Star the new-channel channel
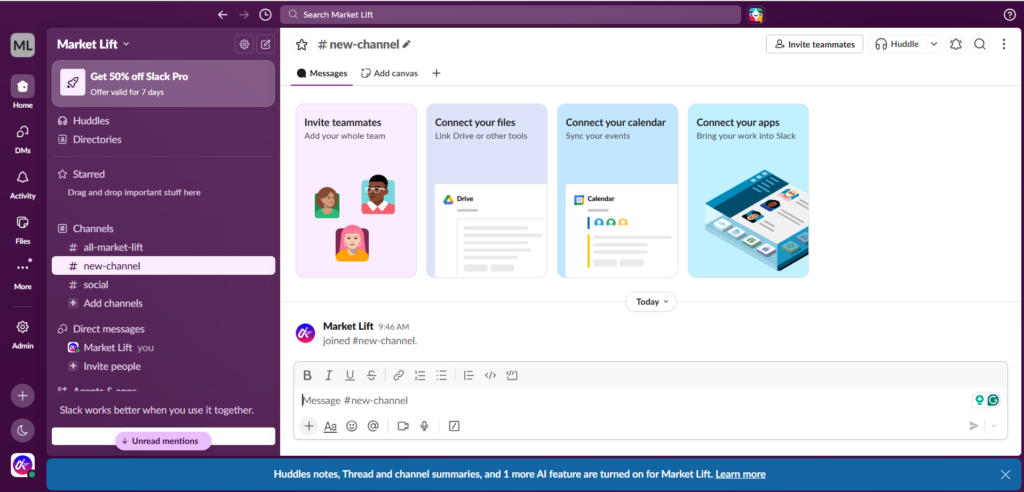 click(x=301, y=44)
